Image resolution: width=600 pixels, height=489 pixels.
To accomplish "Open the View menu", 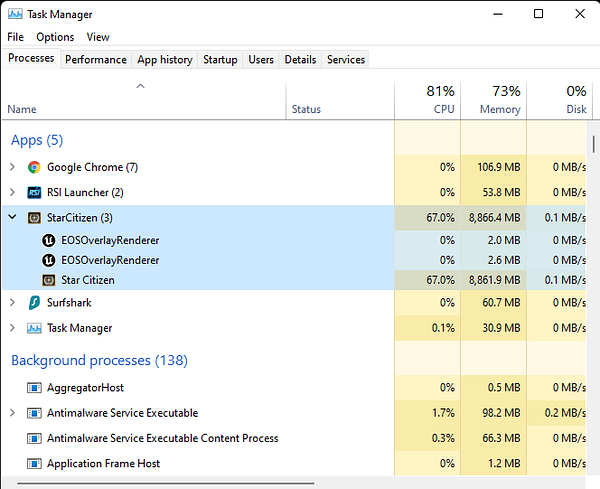I will 98,37.
